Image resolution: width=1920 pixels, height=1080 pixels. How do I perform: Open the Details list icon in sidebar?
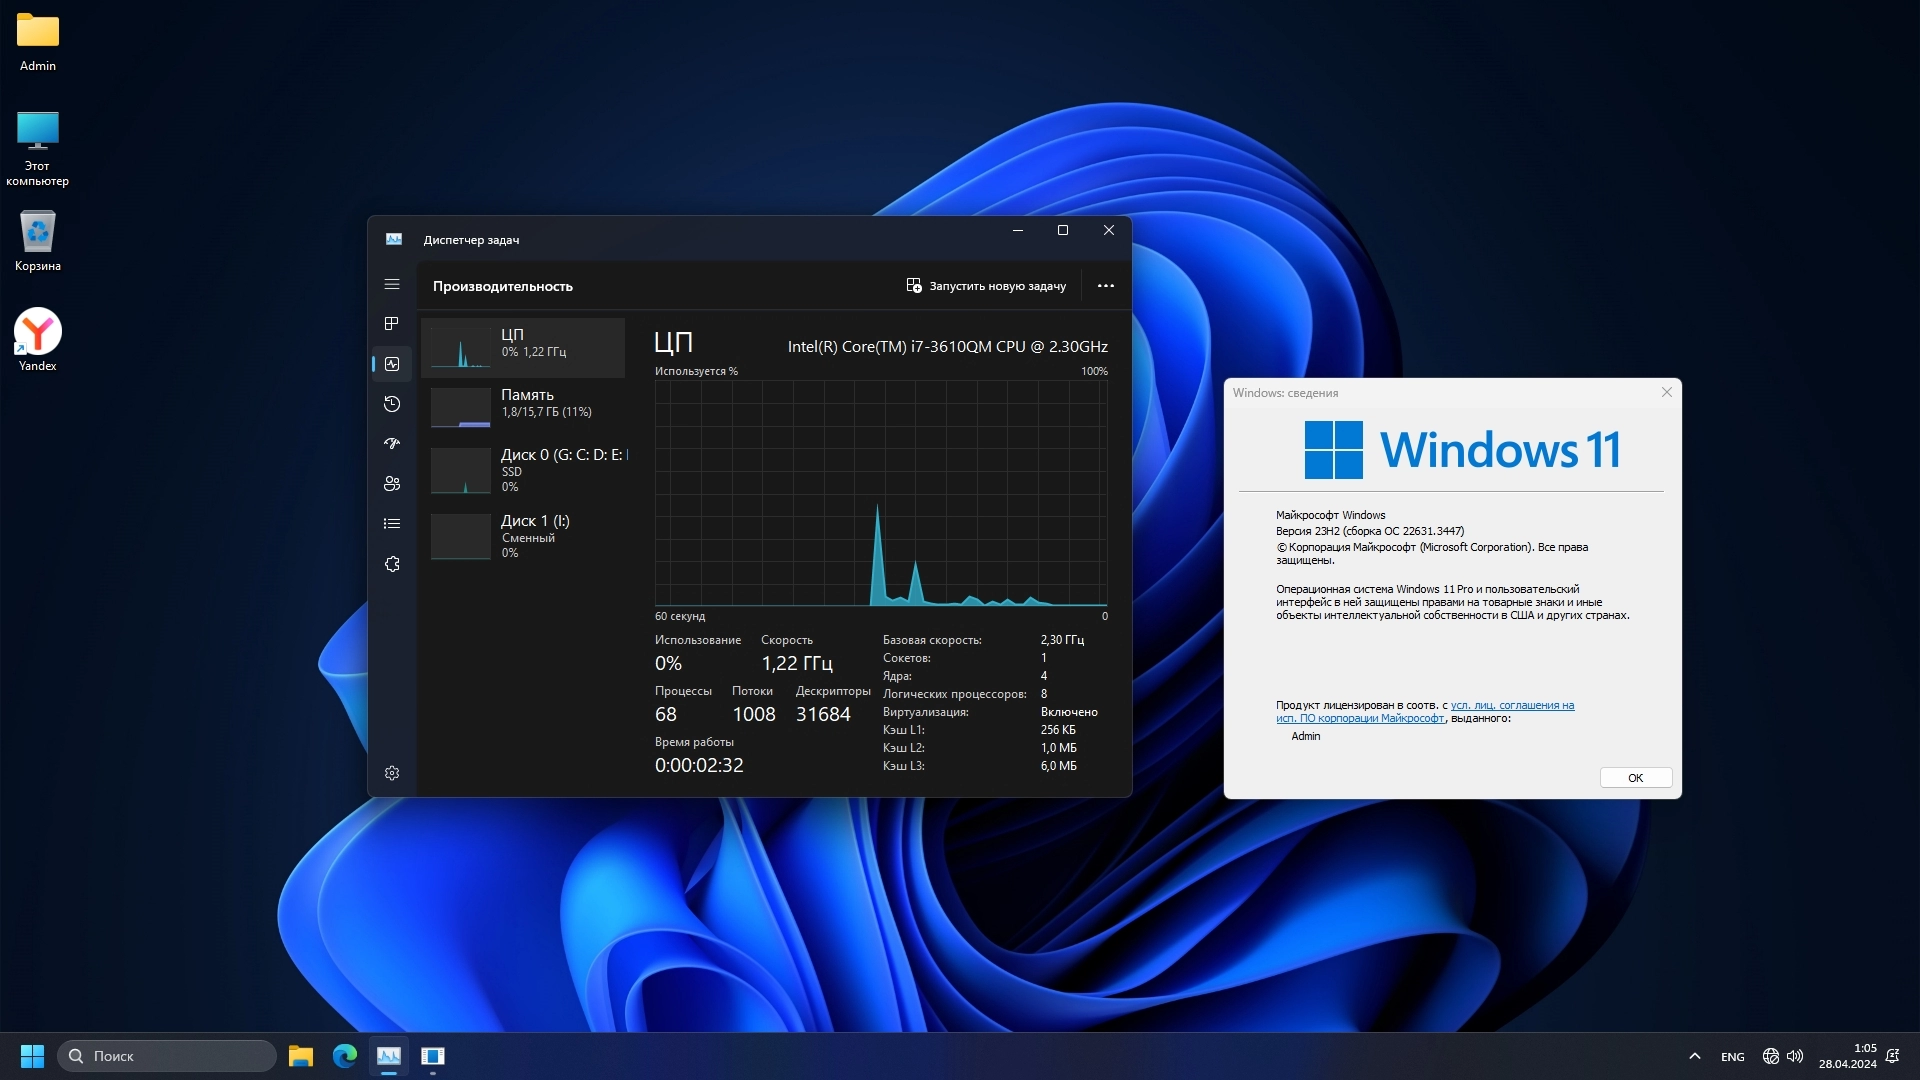tap(392, 524)
